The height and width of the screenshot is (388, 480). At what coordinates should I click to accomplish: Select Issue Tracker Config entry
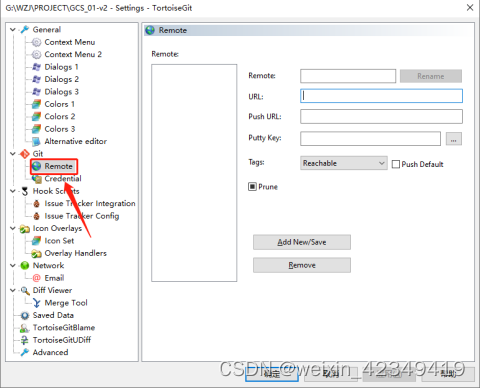click(82, 216)
